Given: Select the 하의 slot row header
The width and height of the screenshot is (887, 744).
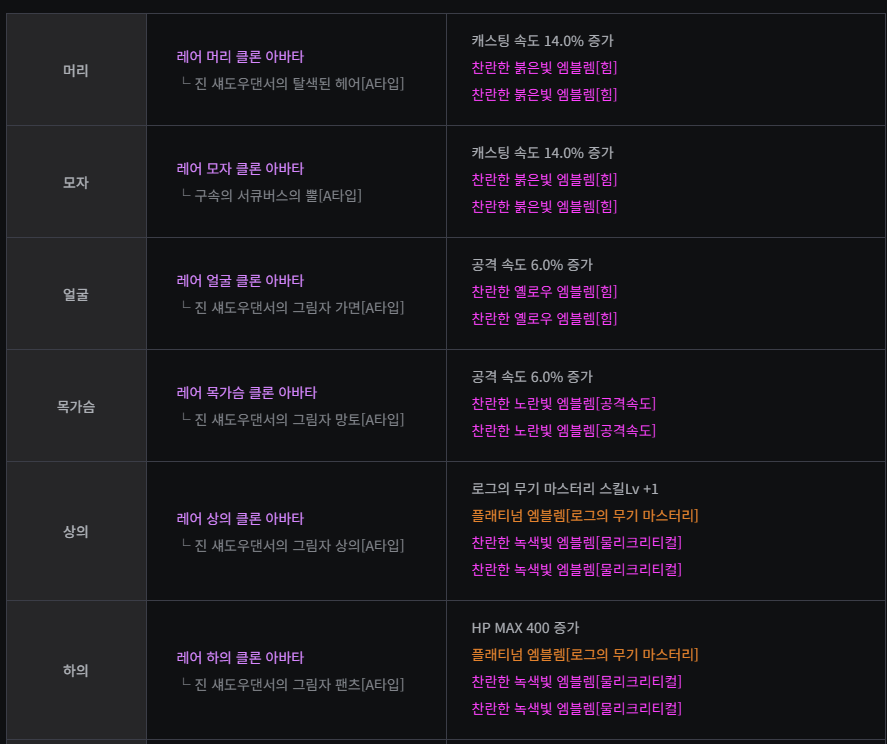Looking at the screenshot, I should (x=76, y=670).
